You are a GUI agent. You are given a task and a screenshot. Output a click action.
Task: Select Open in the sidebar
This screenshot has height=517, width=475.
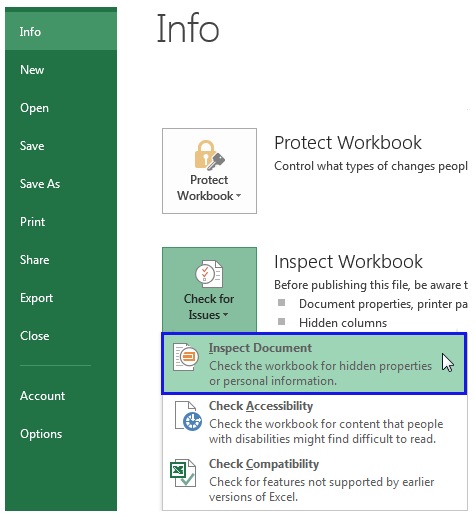[61, 108]
